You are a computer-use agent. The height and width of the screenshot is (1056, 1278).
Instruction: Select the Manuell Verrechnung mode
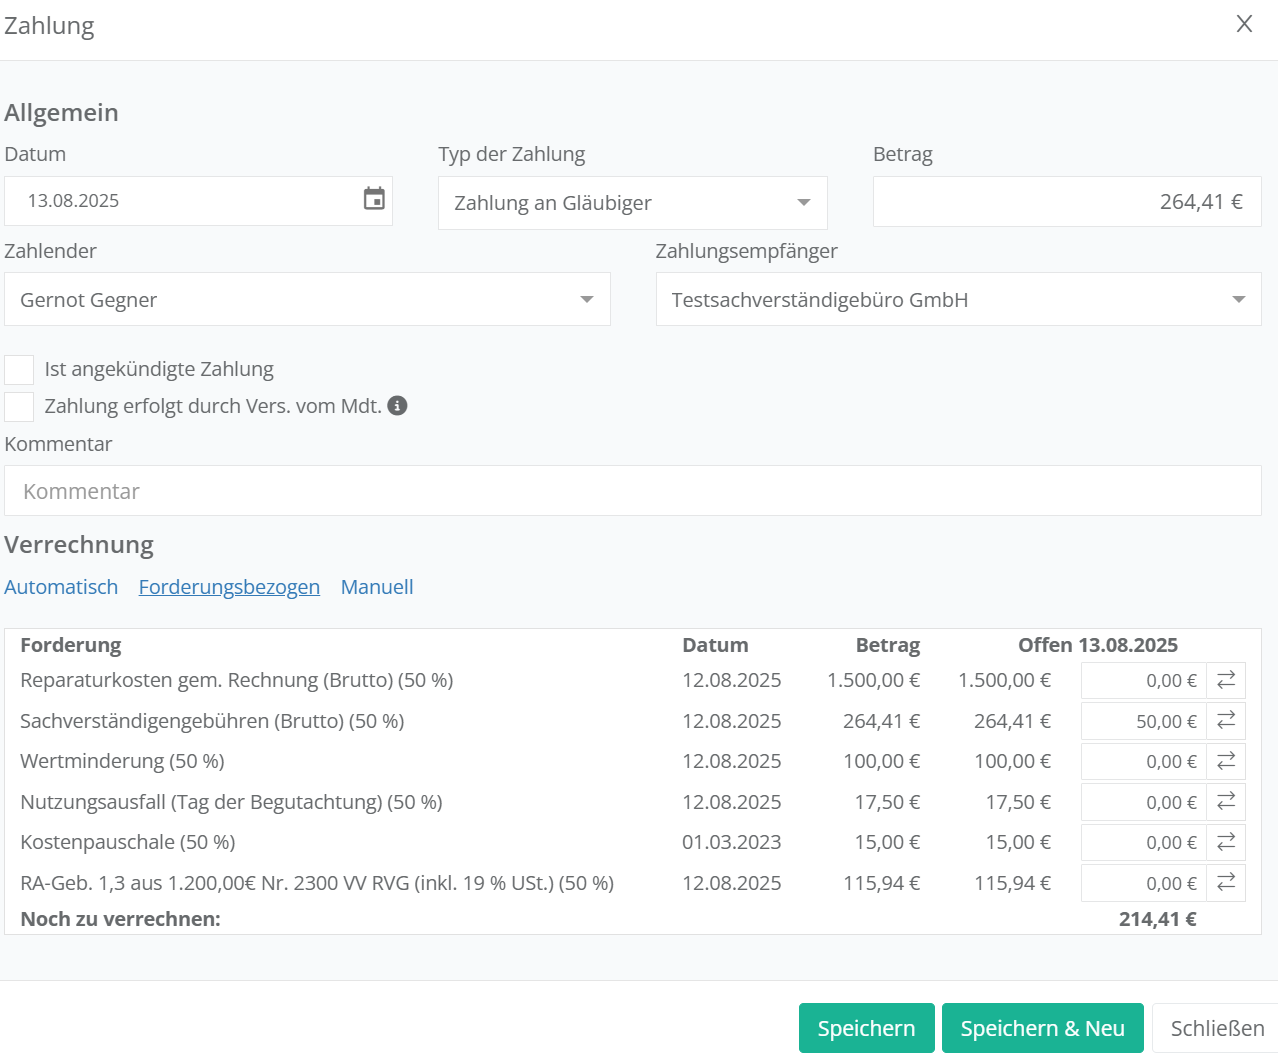click(377, 587)
